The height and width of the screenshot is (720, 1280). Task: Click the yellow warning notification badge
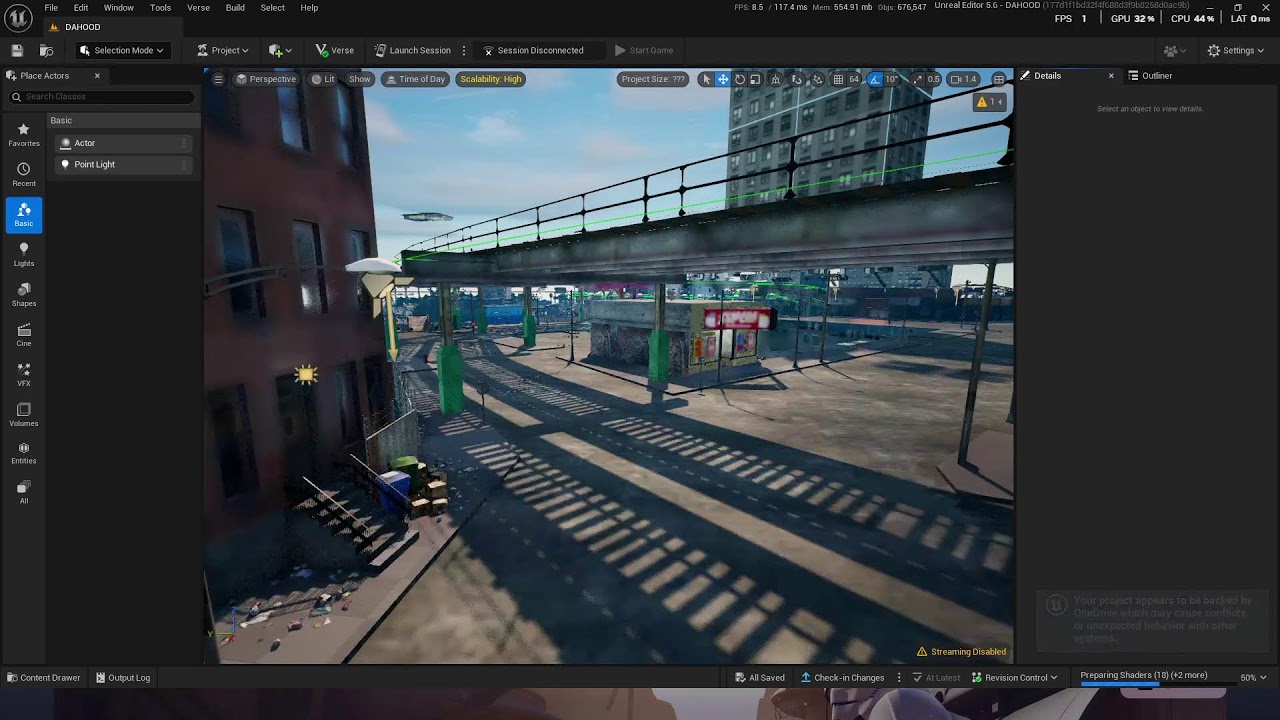pyautogui.click(x=989, y=102)
